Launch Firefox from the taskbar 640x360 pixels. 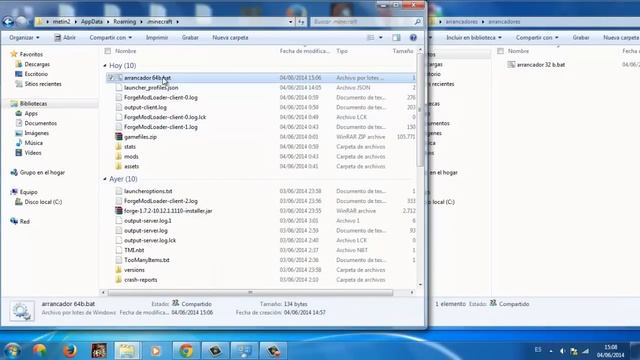[x=70, y=351]
